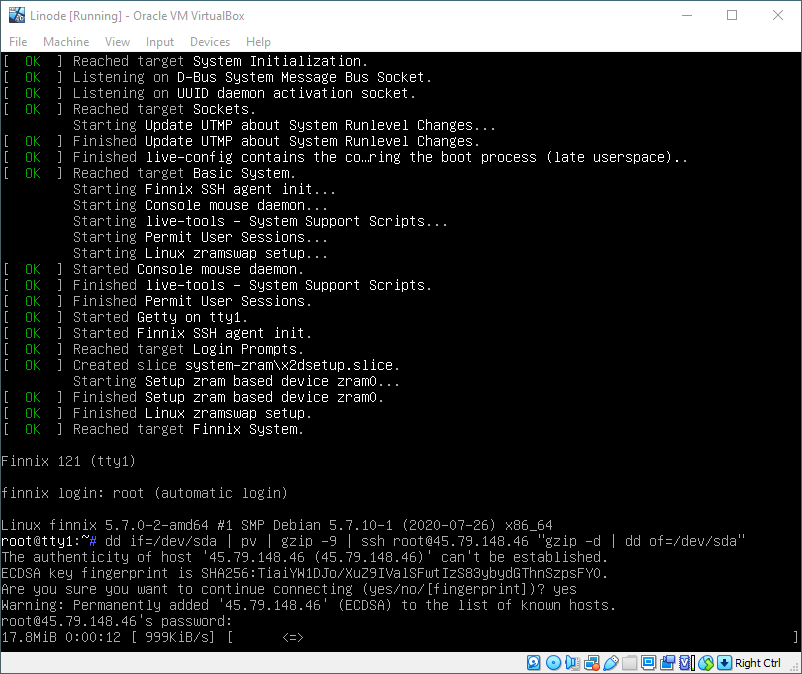802x674 pixels.
Task: Click the display settings status icon
Action: coord(649,663)
